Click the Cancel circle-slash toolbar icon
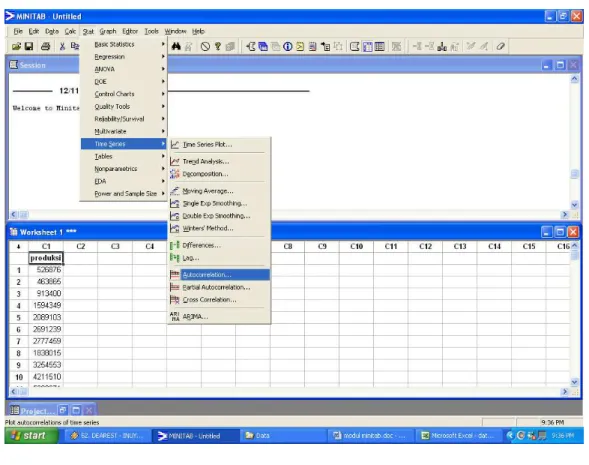Image resolution: width=589 pixels, height=465 pixels. pyautogui.click(x=205, y=46)
